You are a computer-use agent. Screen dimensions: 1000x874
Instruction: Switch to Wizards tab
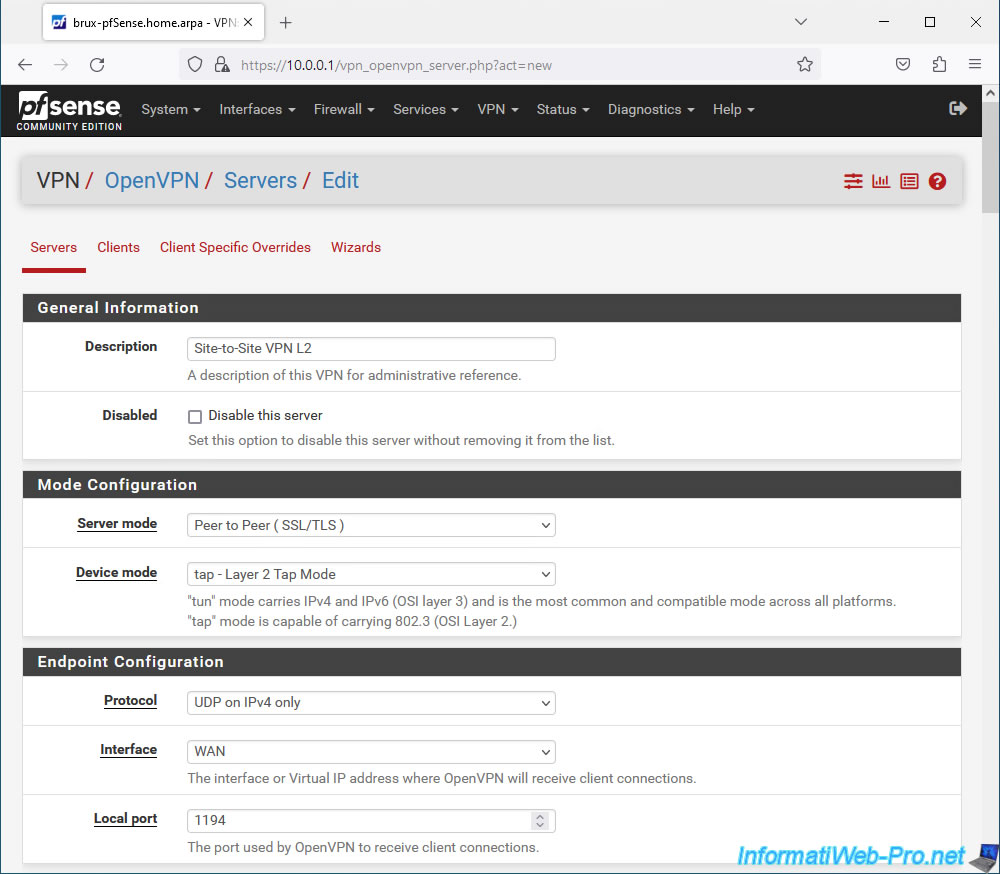pos(356,248)
